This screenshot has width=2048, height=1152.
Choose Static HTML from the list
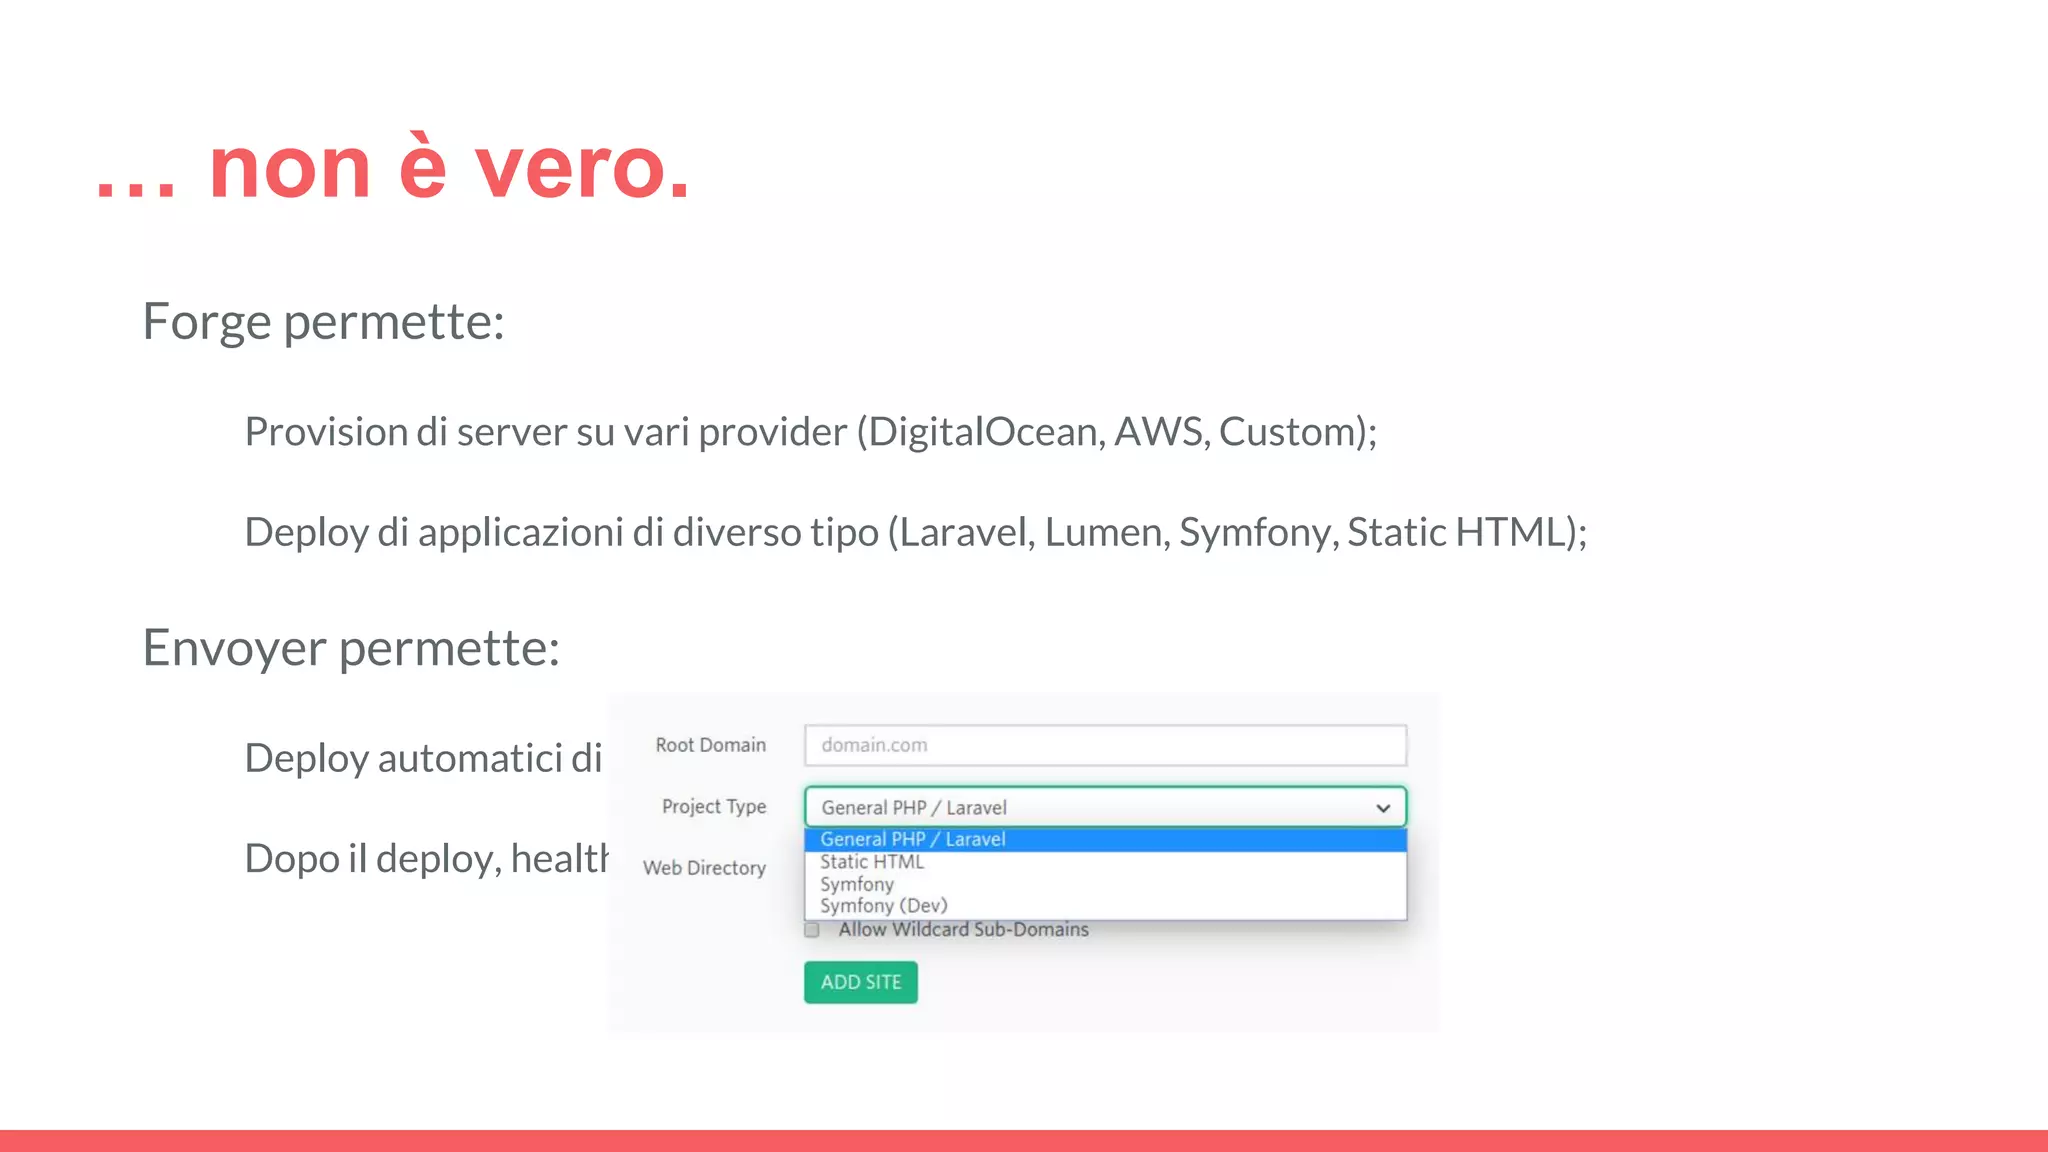pos(1105,862)
